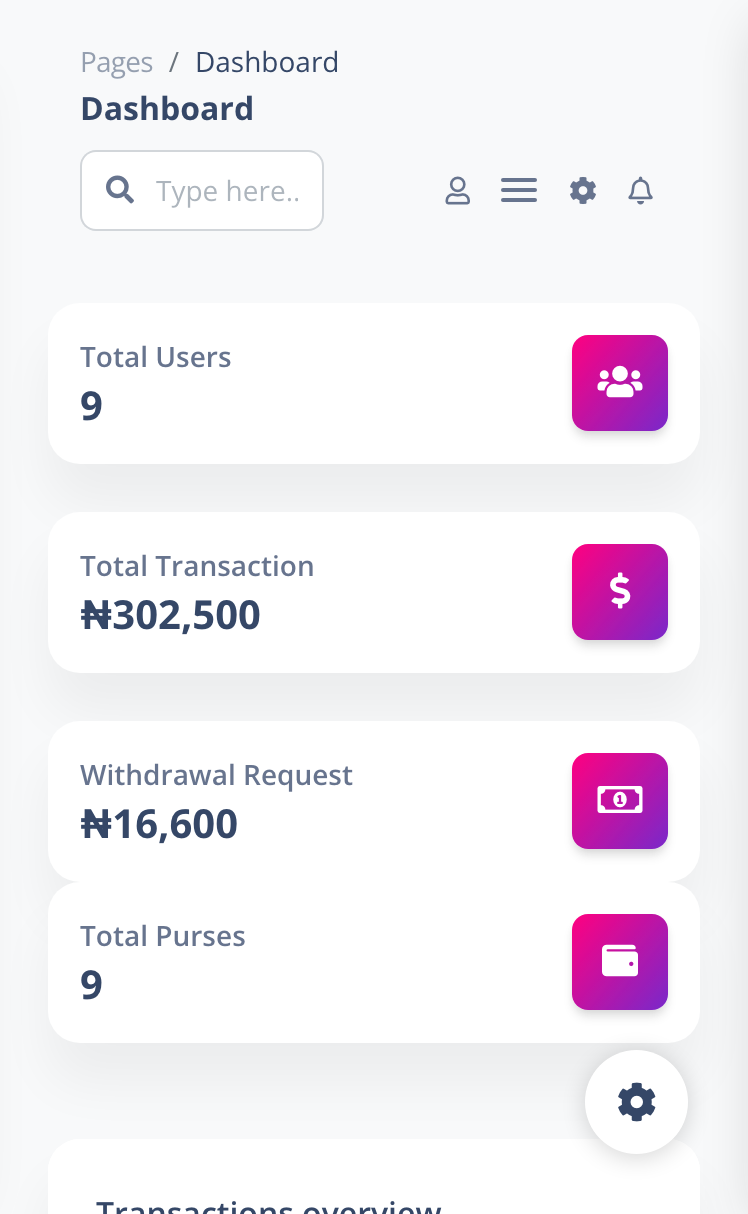Click the bold Dashboard page title

coord(167,108)
